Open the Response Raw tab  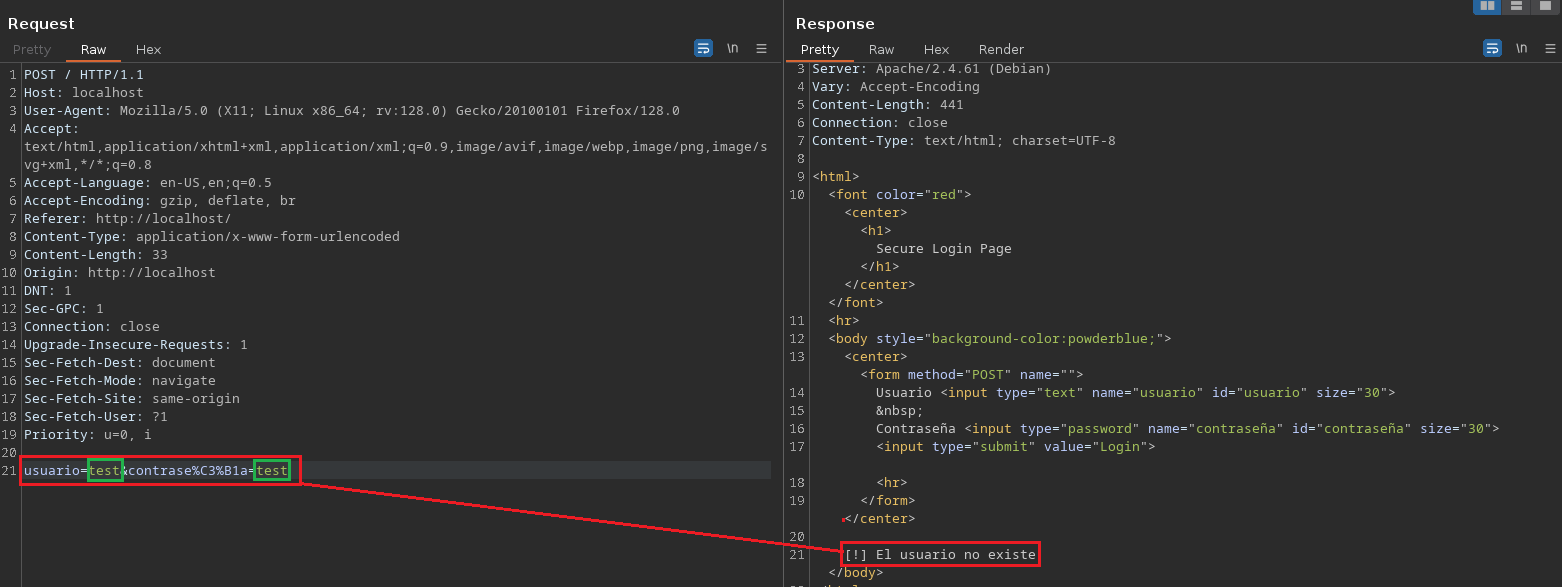881,49
